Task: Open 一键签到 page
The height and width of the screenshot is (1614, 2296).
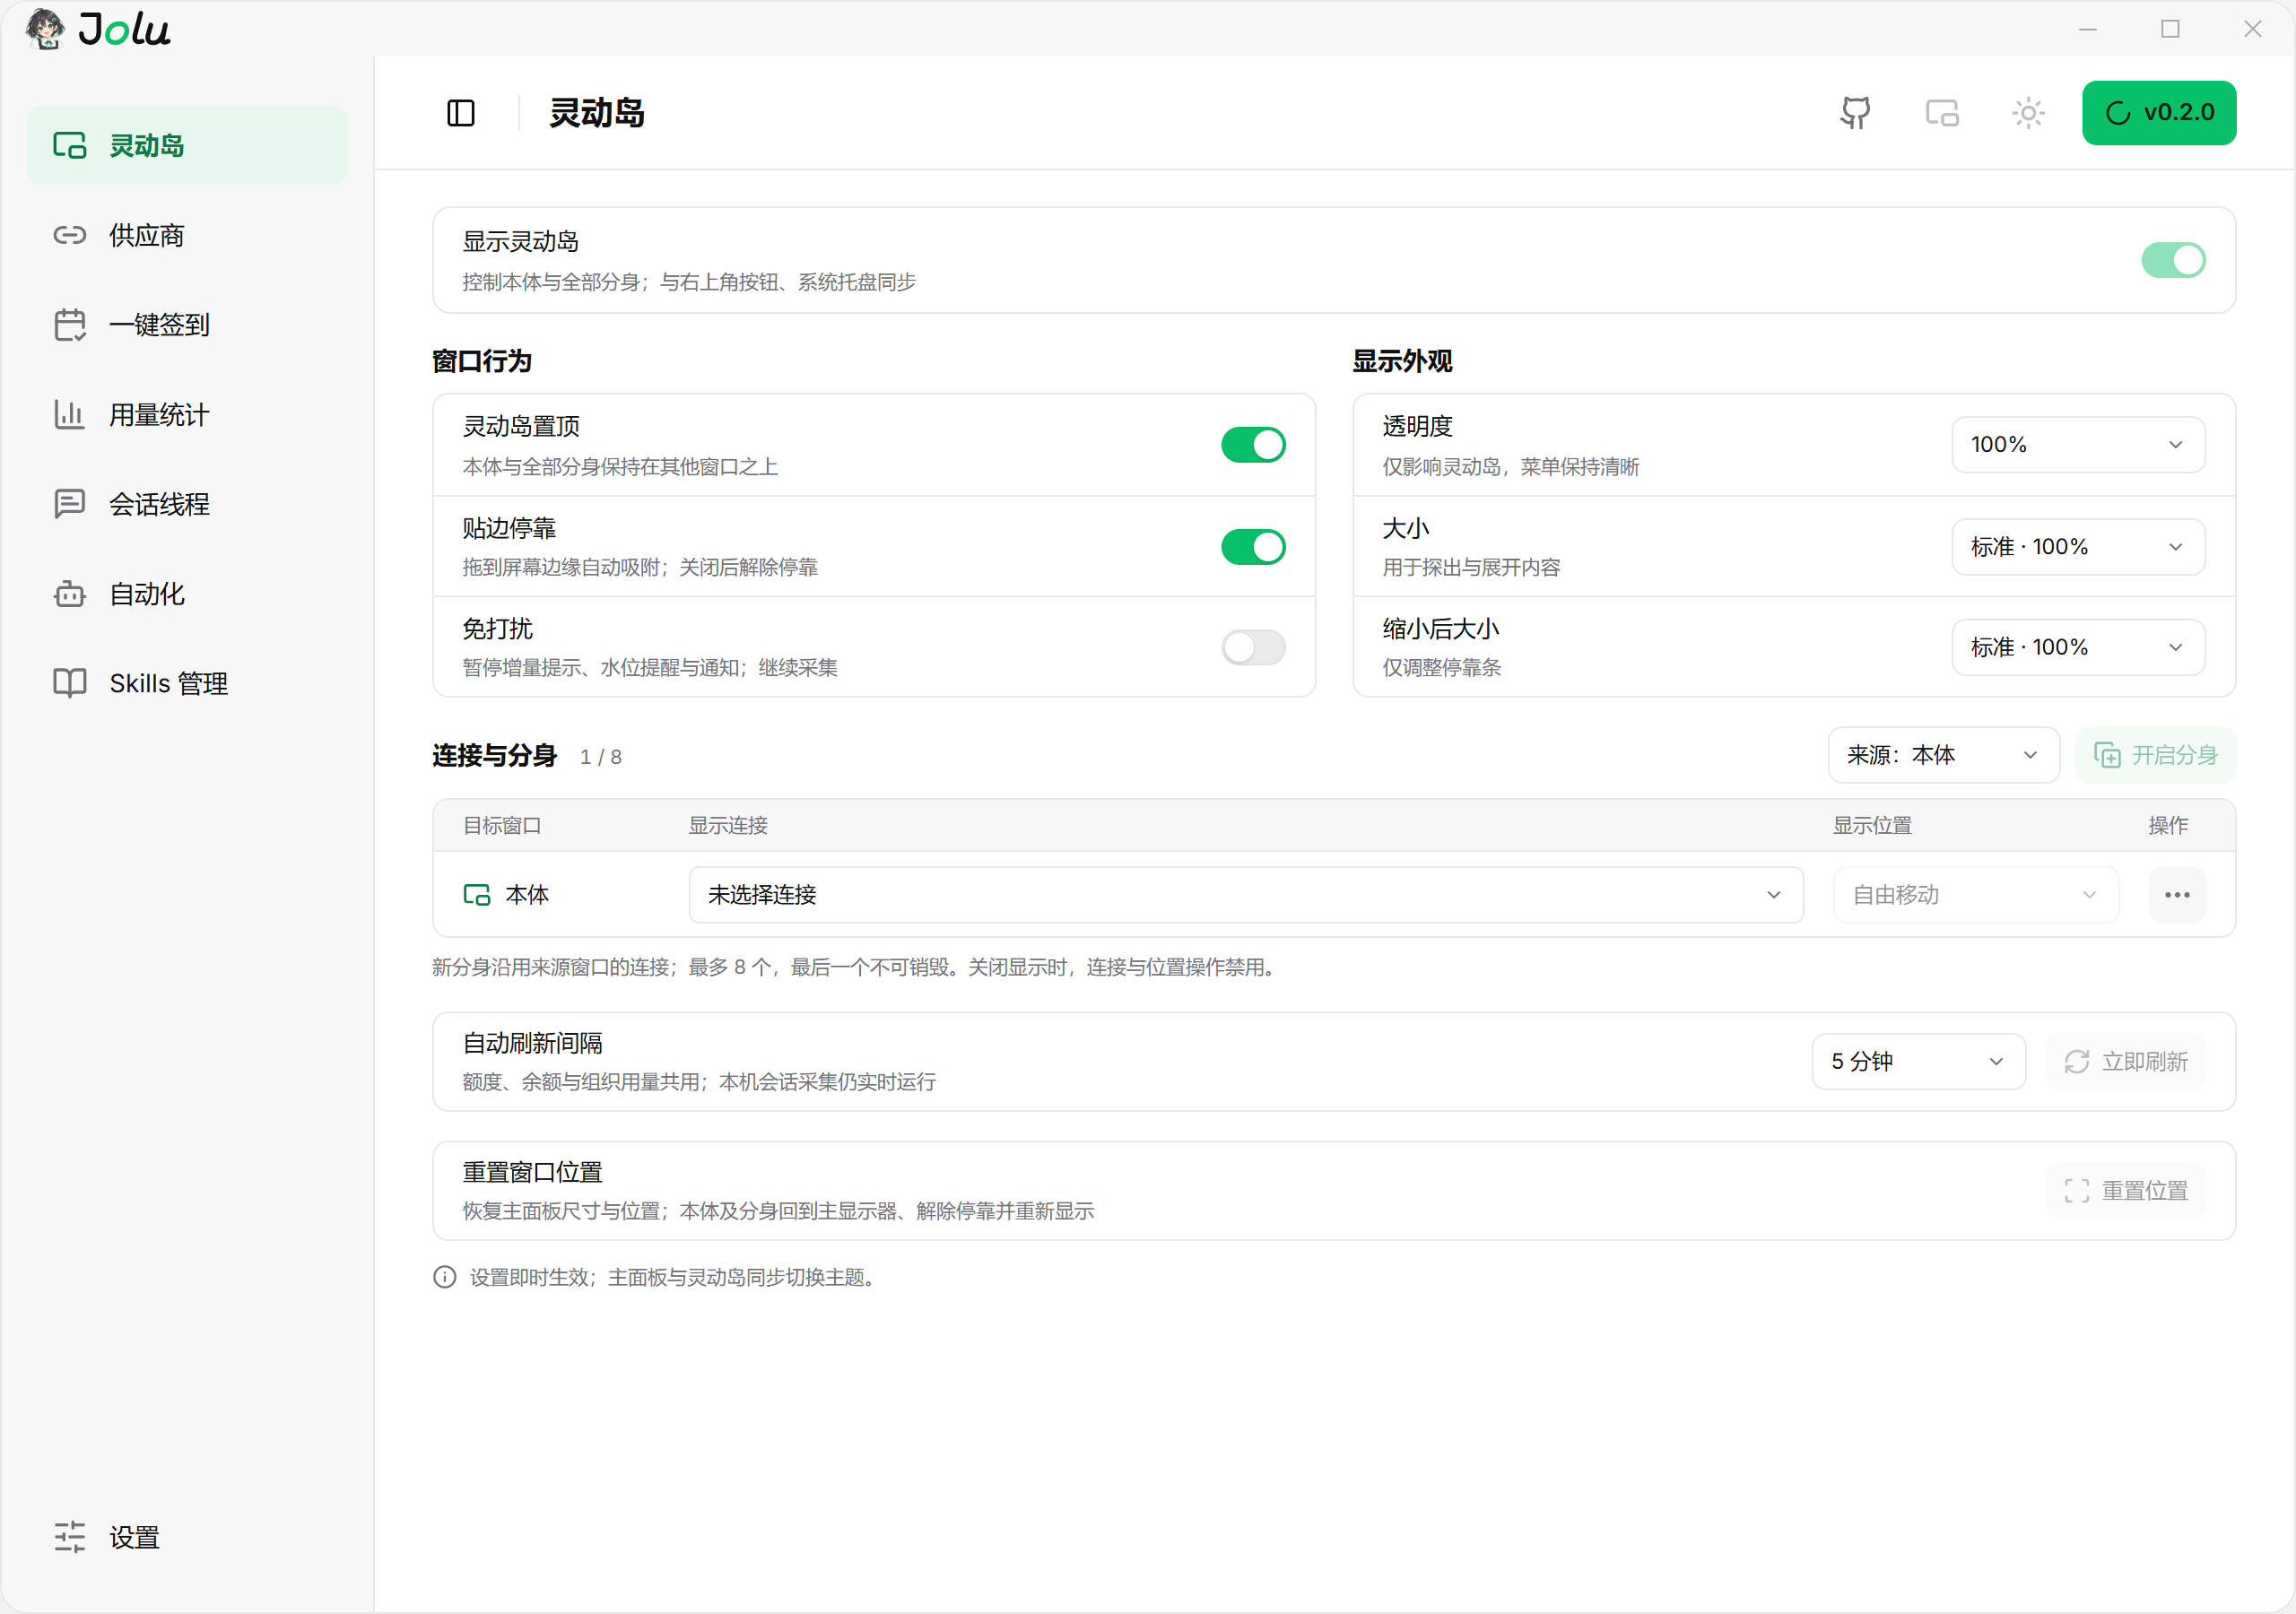Action: point(187,325)
